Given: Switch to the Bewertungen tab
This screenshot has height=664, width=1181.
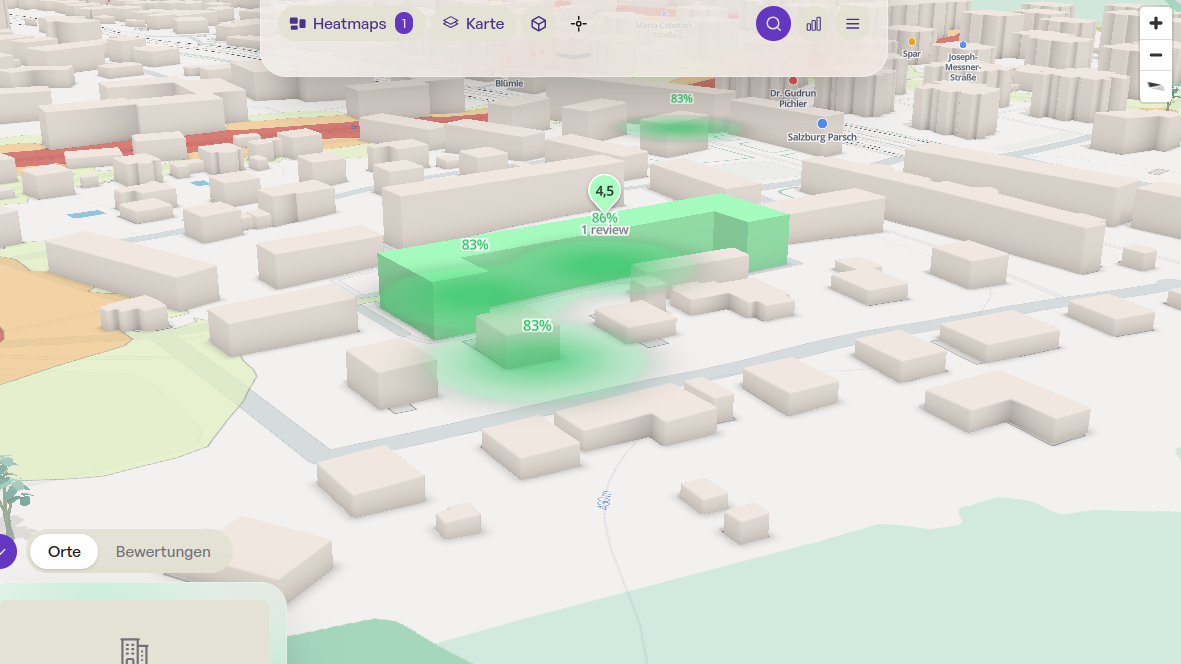Looking at the screenshot, I should point(163,552).
